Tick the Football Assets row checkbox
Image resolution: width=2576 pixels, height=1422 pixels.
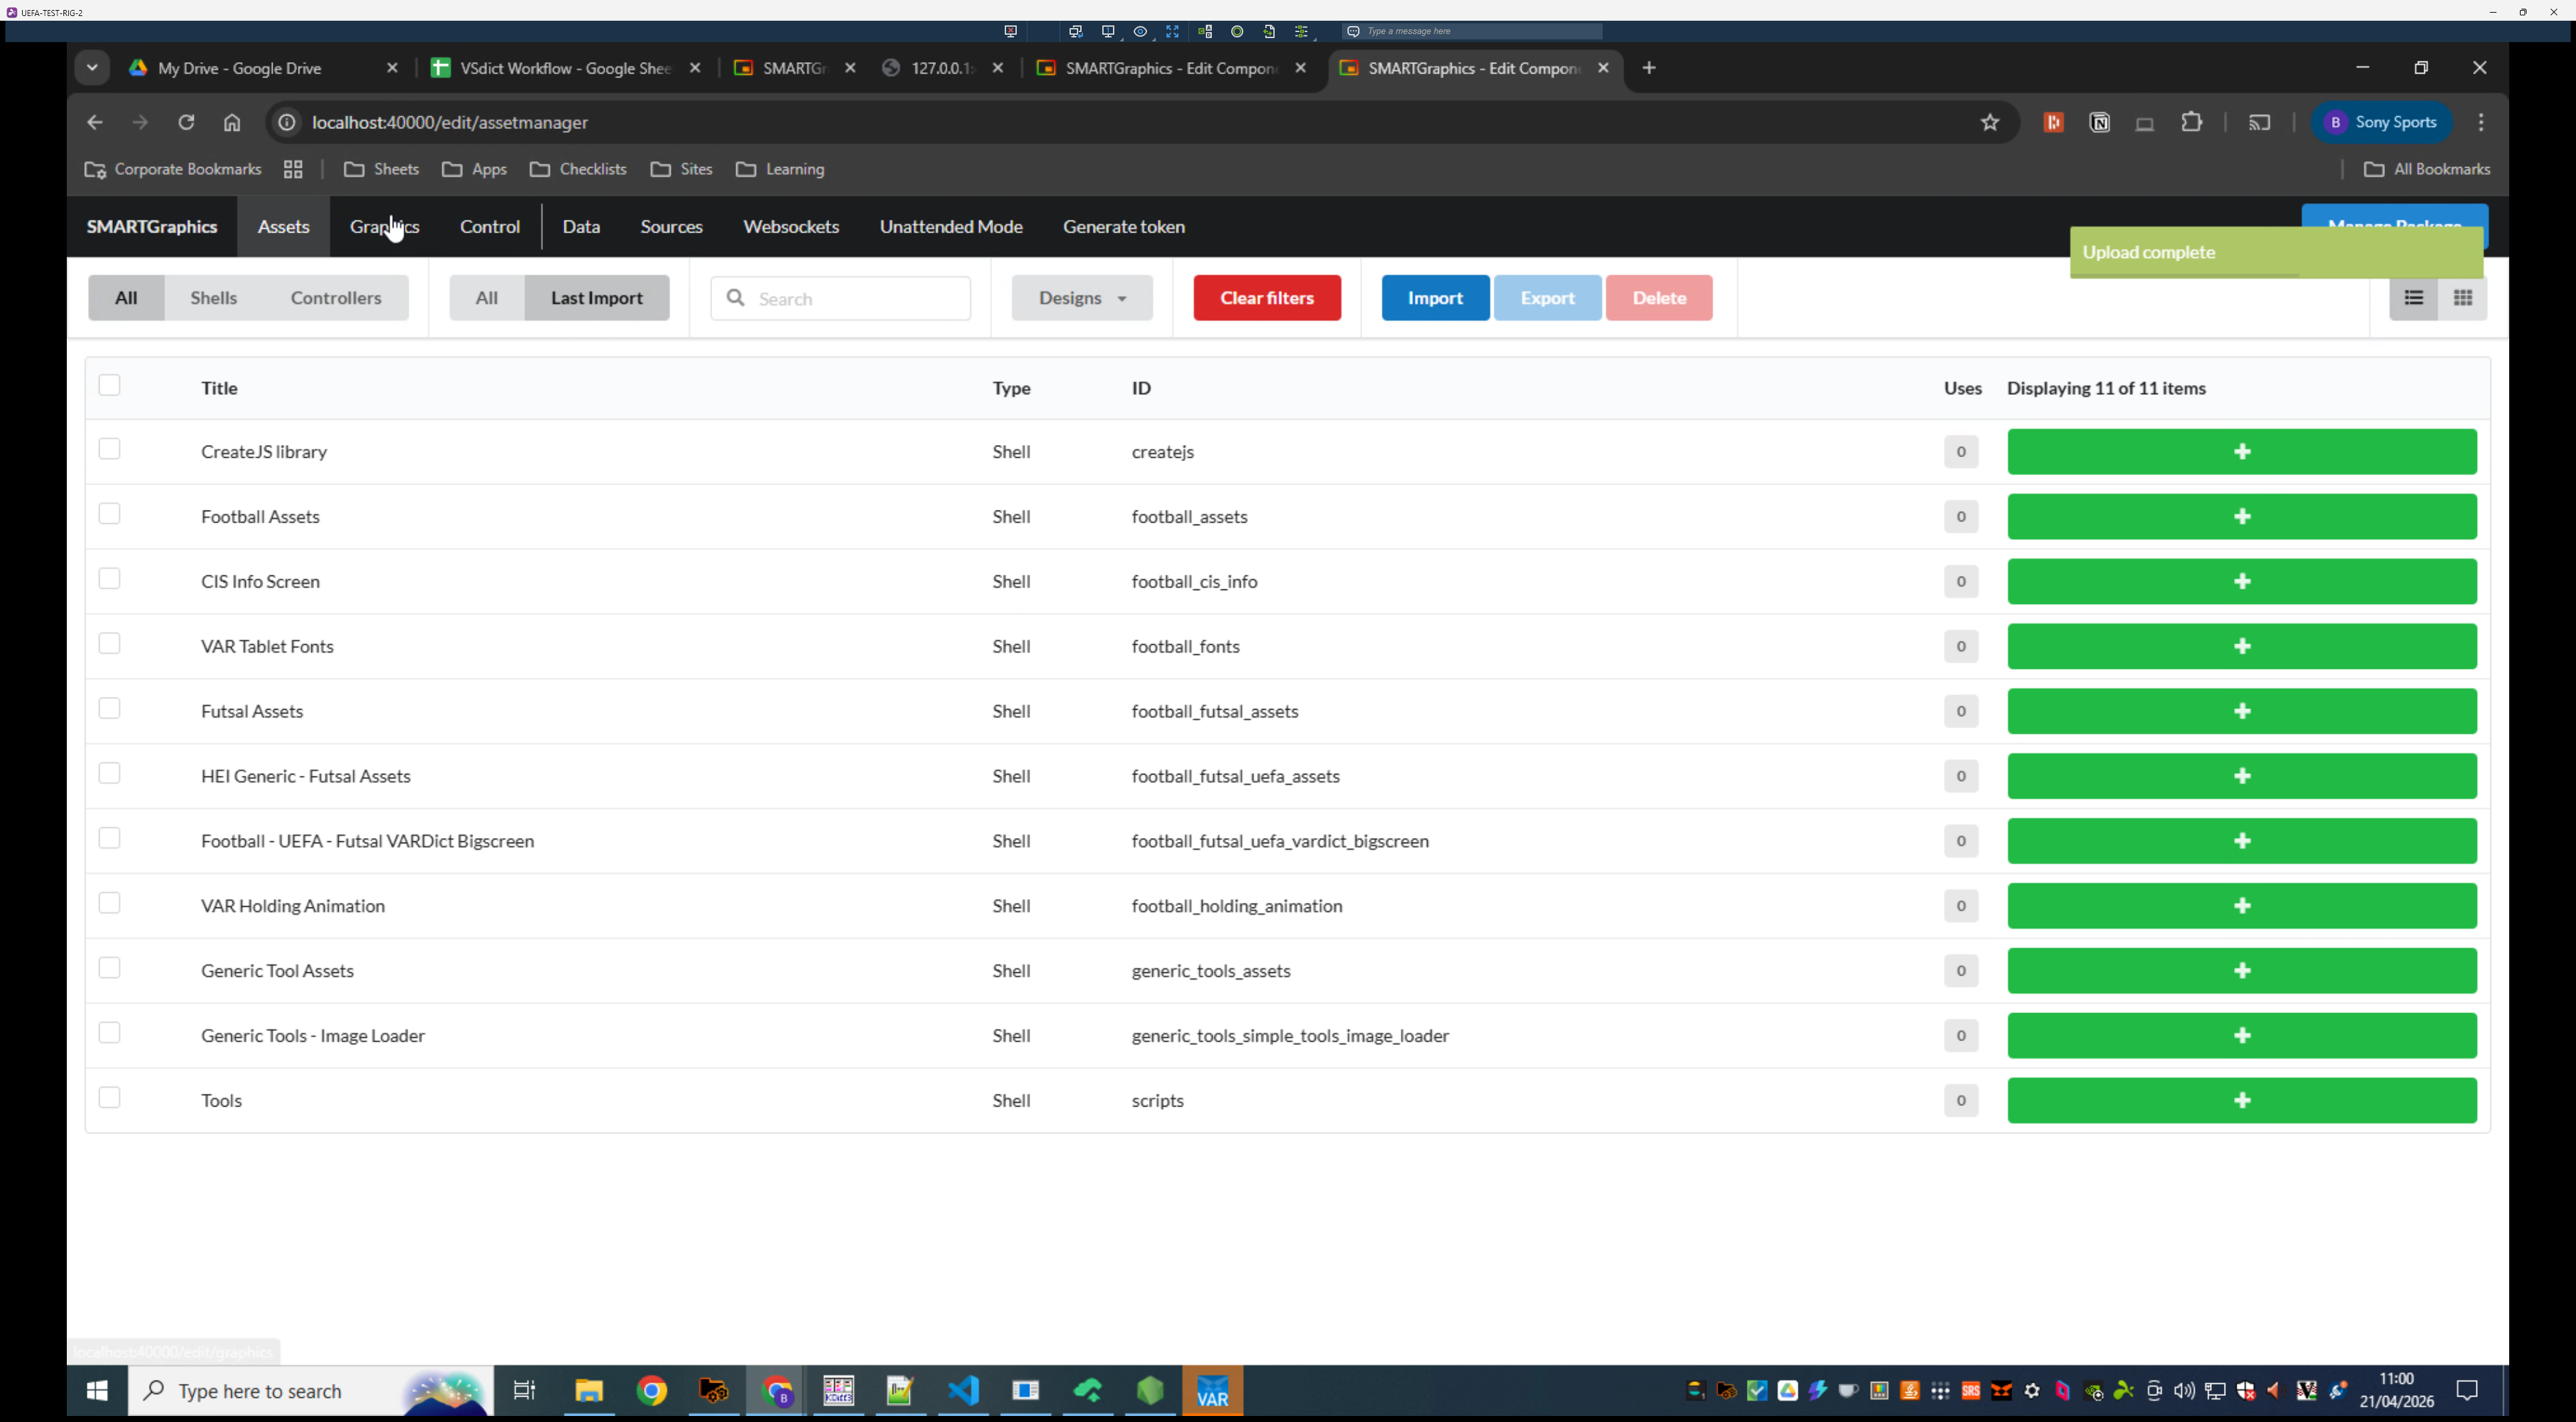pos(110,514)
